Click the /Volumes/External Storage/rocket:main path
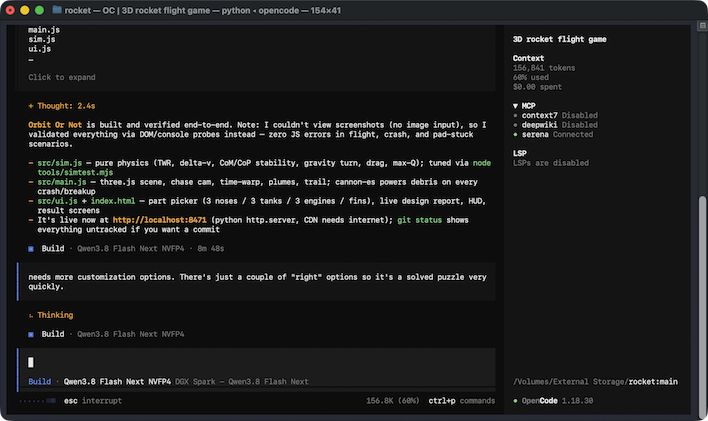 595,382
